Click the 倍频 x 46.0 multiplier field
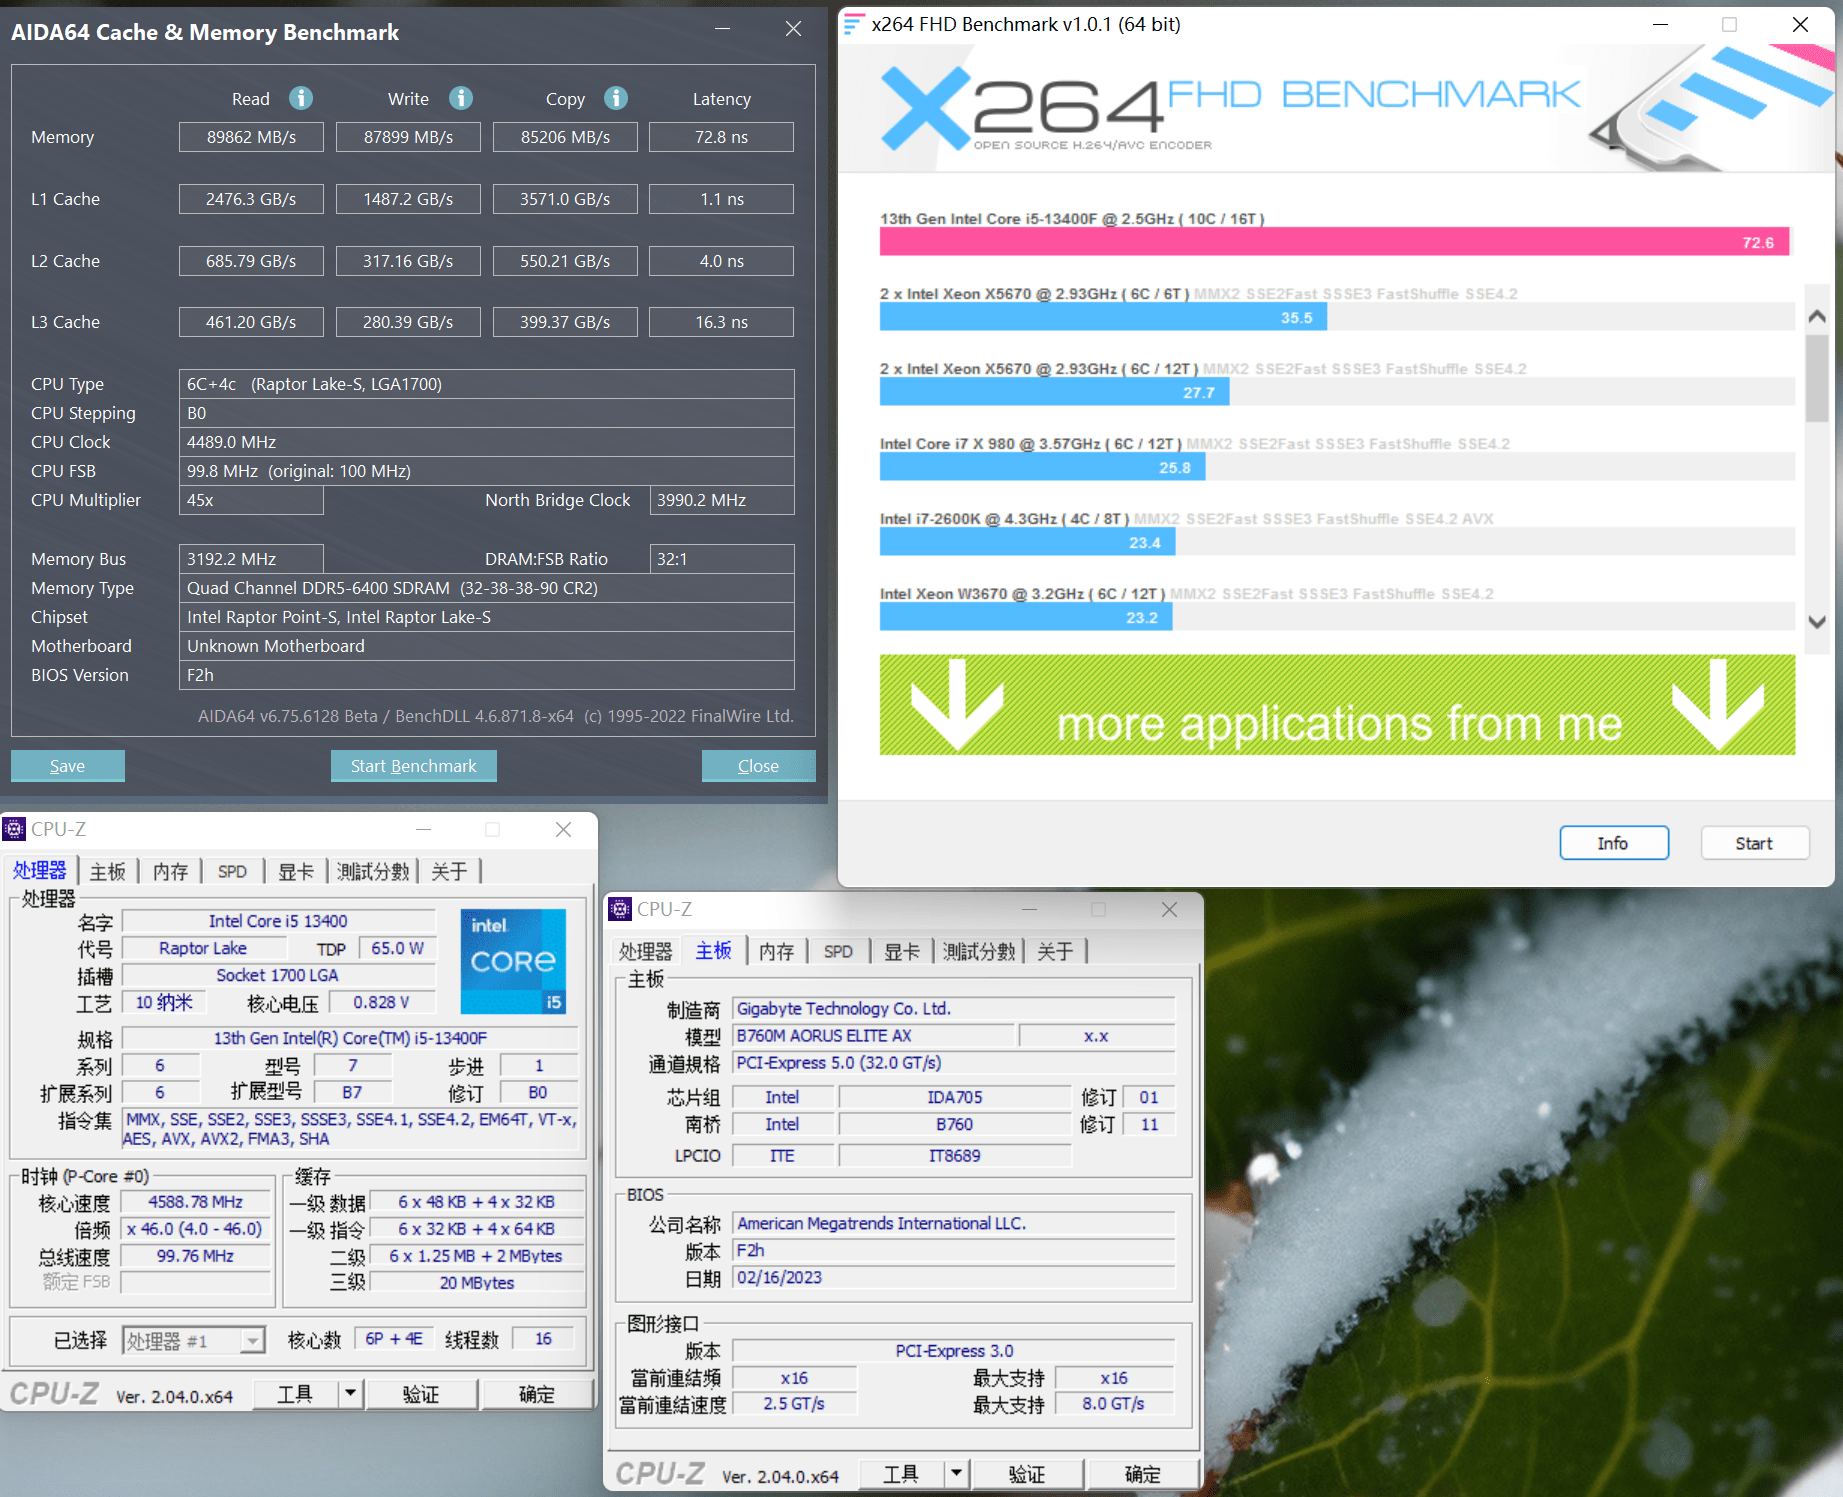This screenshot has height=1497, width=1843. click(196, 1229)
